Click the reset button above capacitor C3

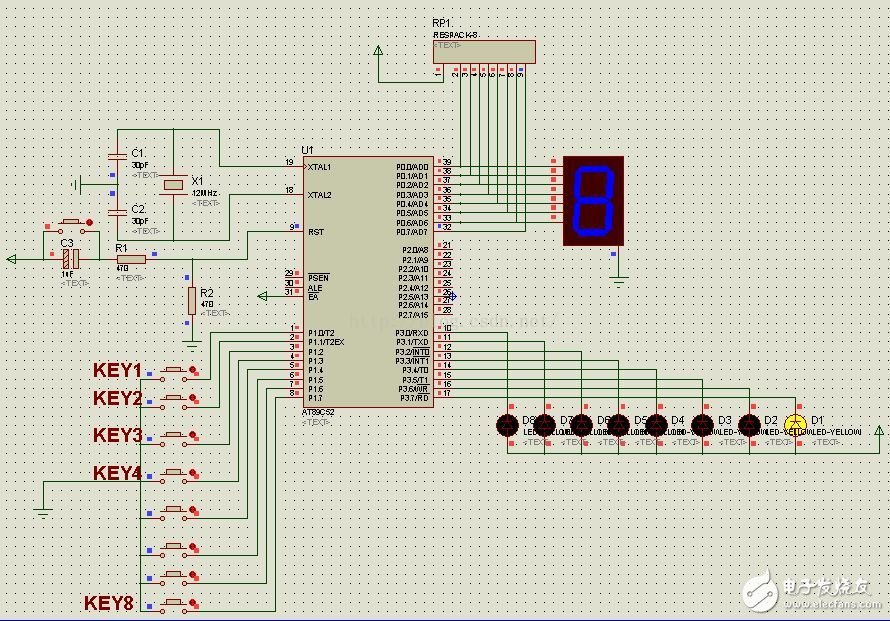70,224
